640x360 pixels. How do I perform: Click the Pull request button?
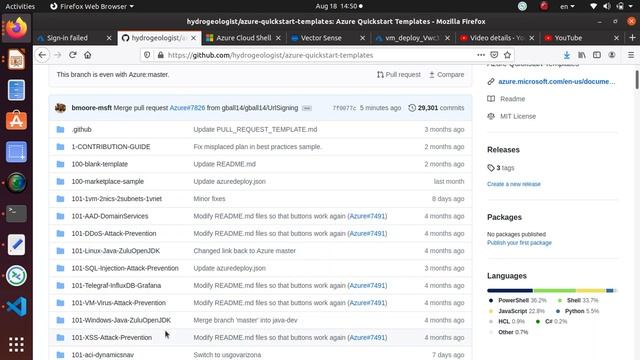coord(399,75)
